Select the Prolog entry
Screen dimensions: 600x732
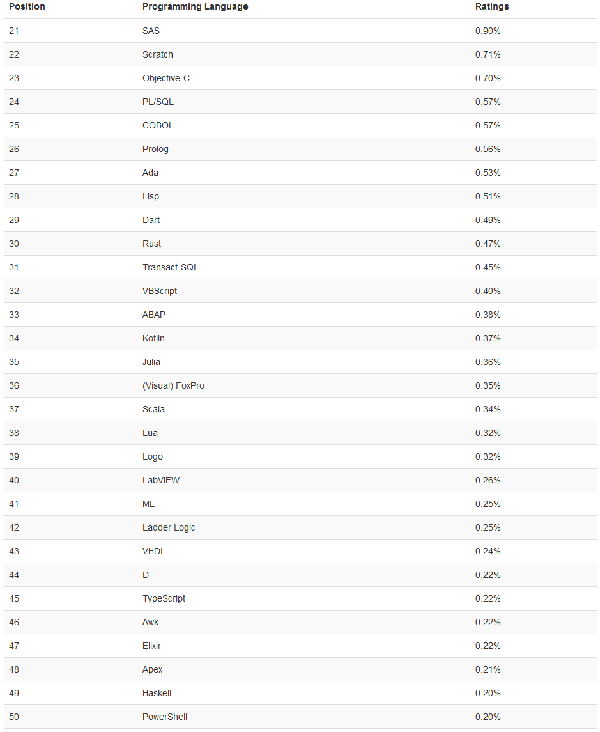156,149
